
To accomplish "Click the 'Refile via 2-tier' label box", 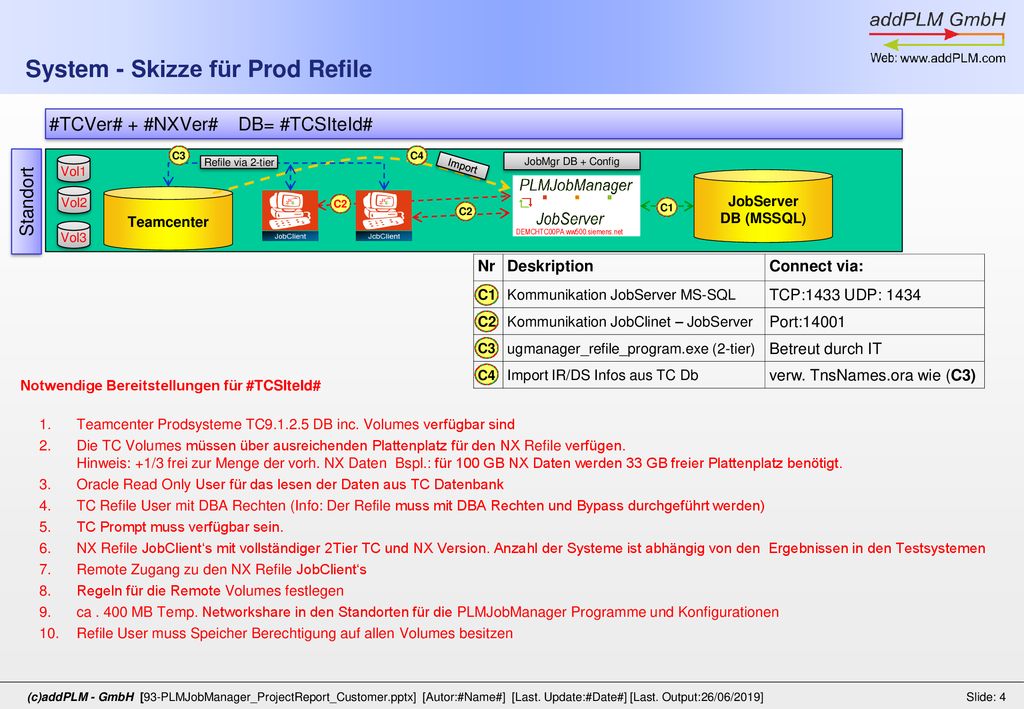I will [239, 162].
